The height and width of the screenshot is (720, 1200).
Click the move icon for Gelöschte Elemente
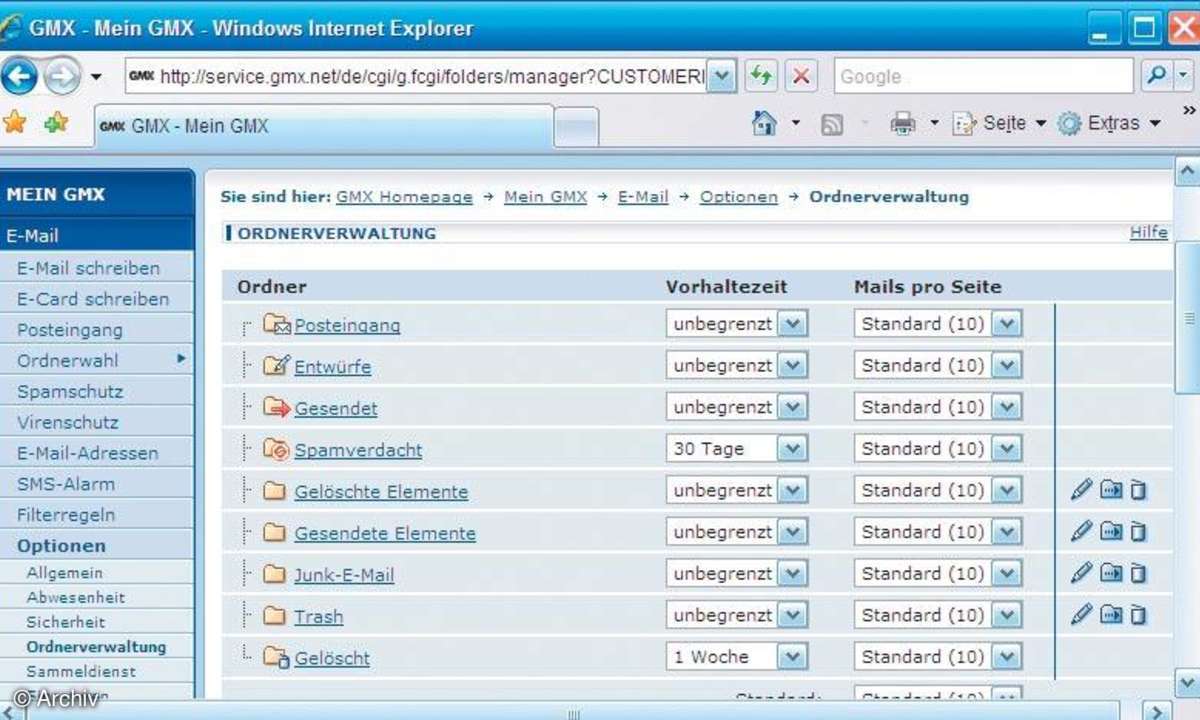1111,490
